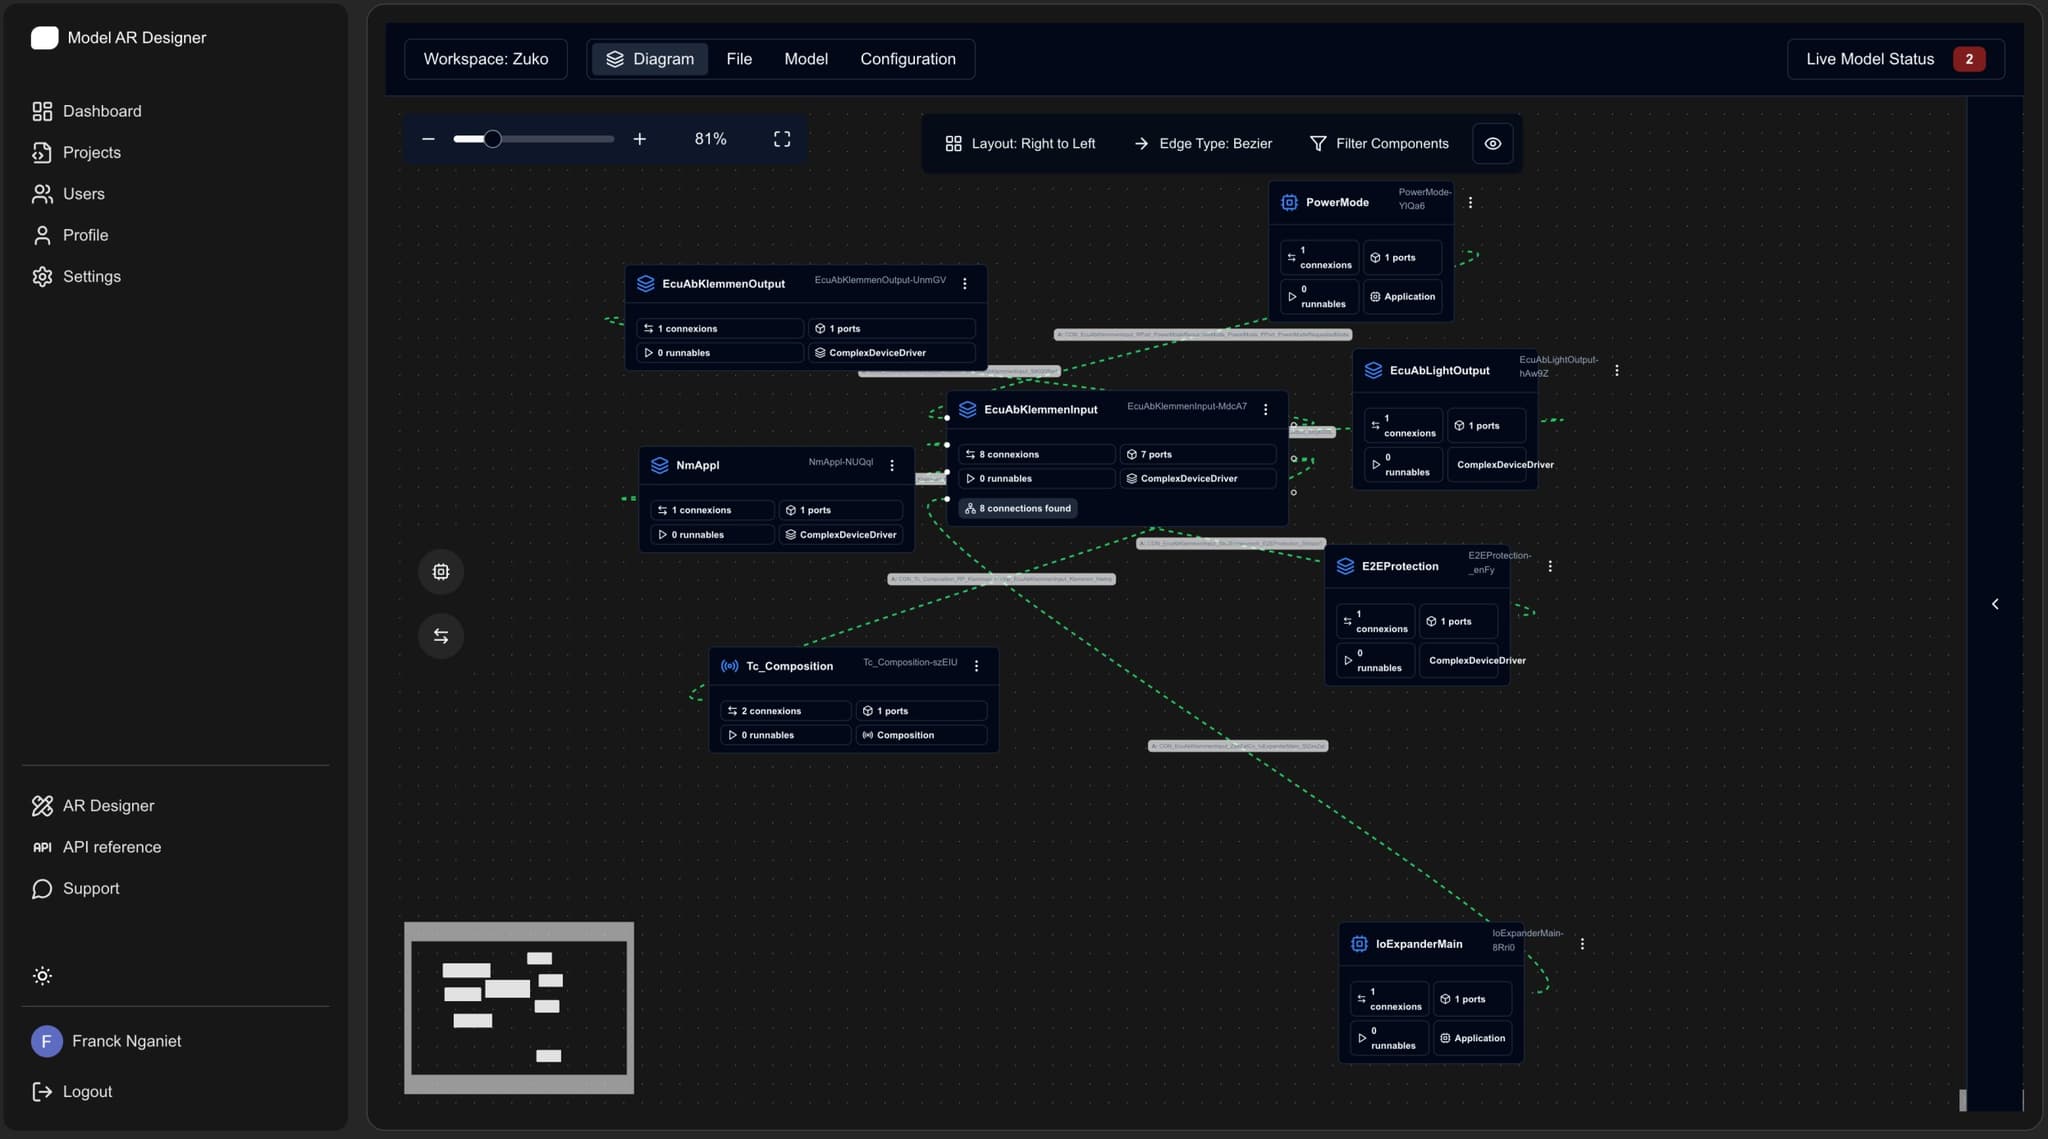The image size is (2048, 1139).
Task: Open Dashboard from the sidebar
Action: point(101,111)
